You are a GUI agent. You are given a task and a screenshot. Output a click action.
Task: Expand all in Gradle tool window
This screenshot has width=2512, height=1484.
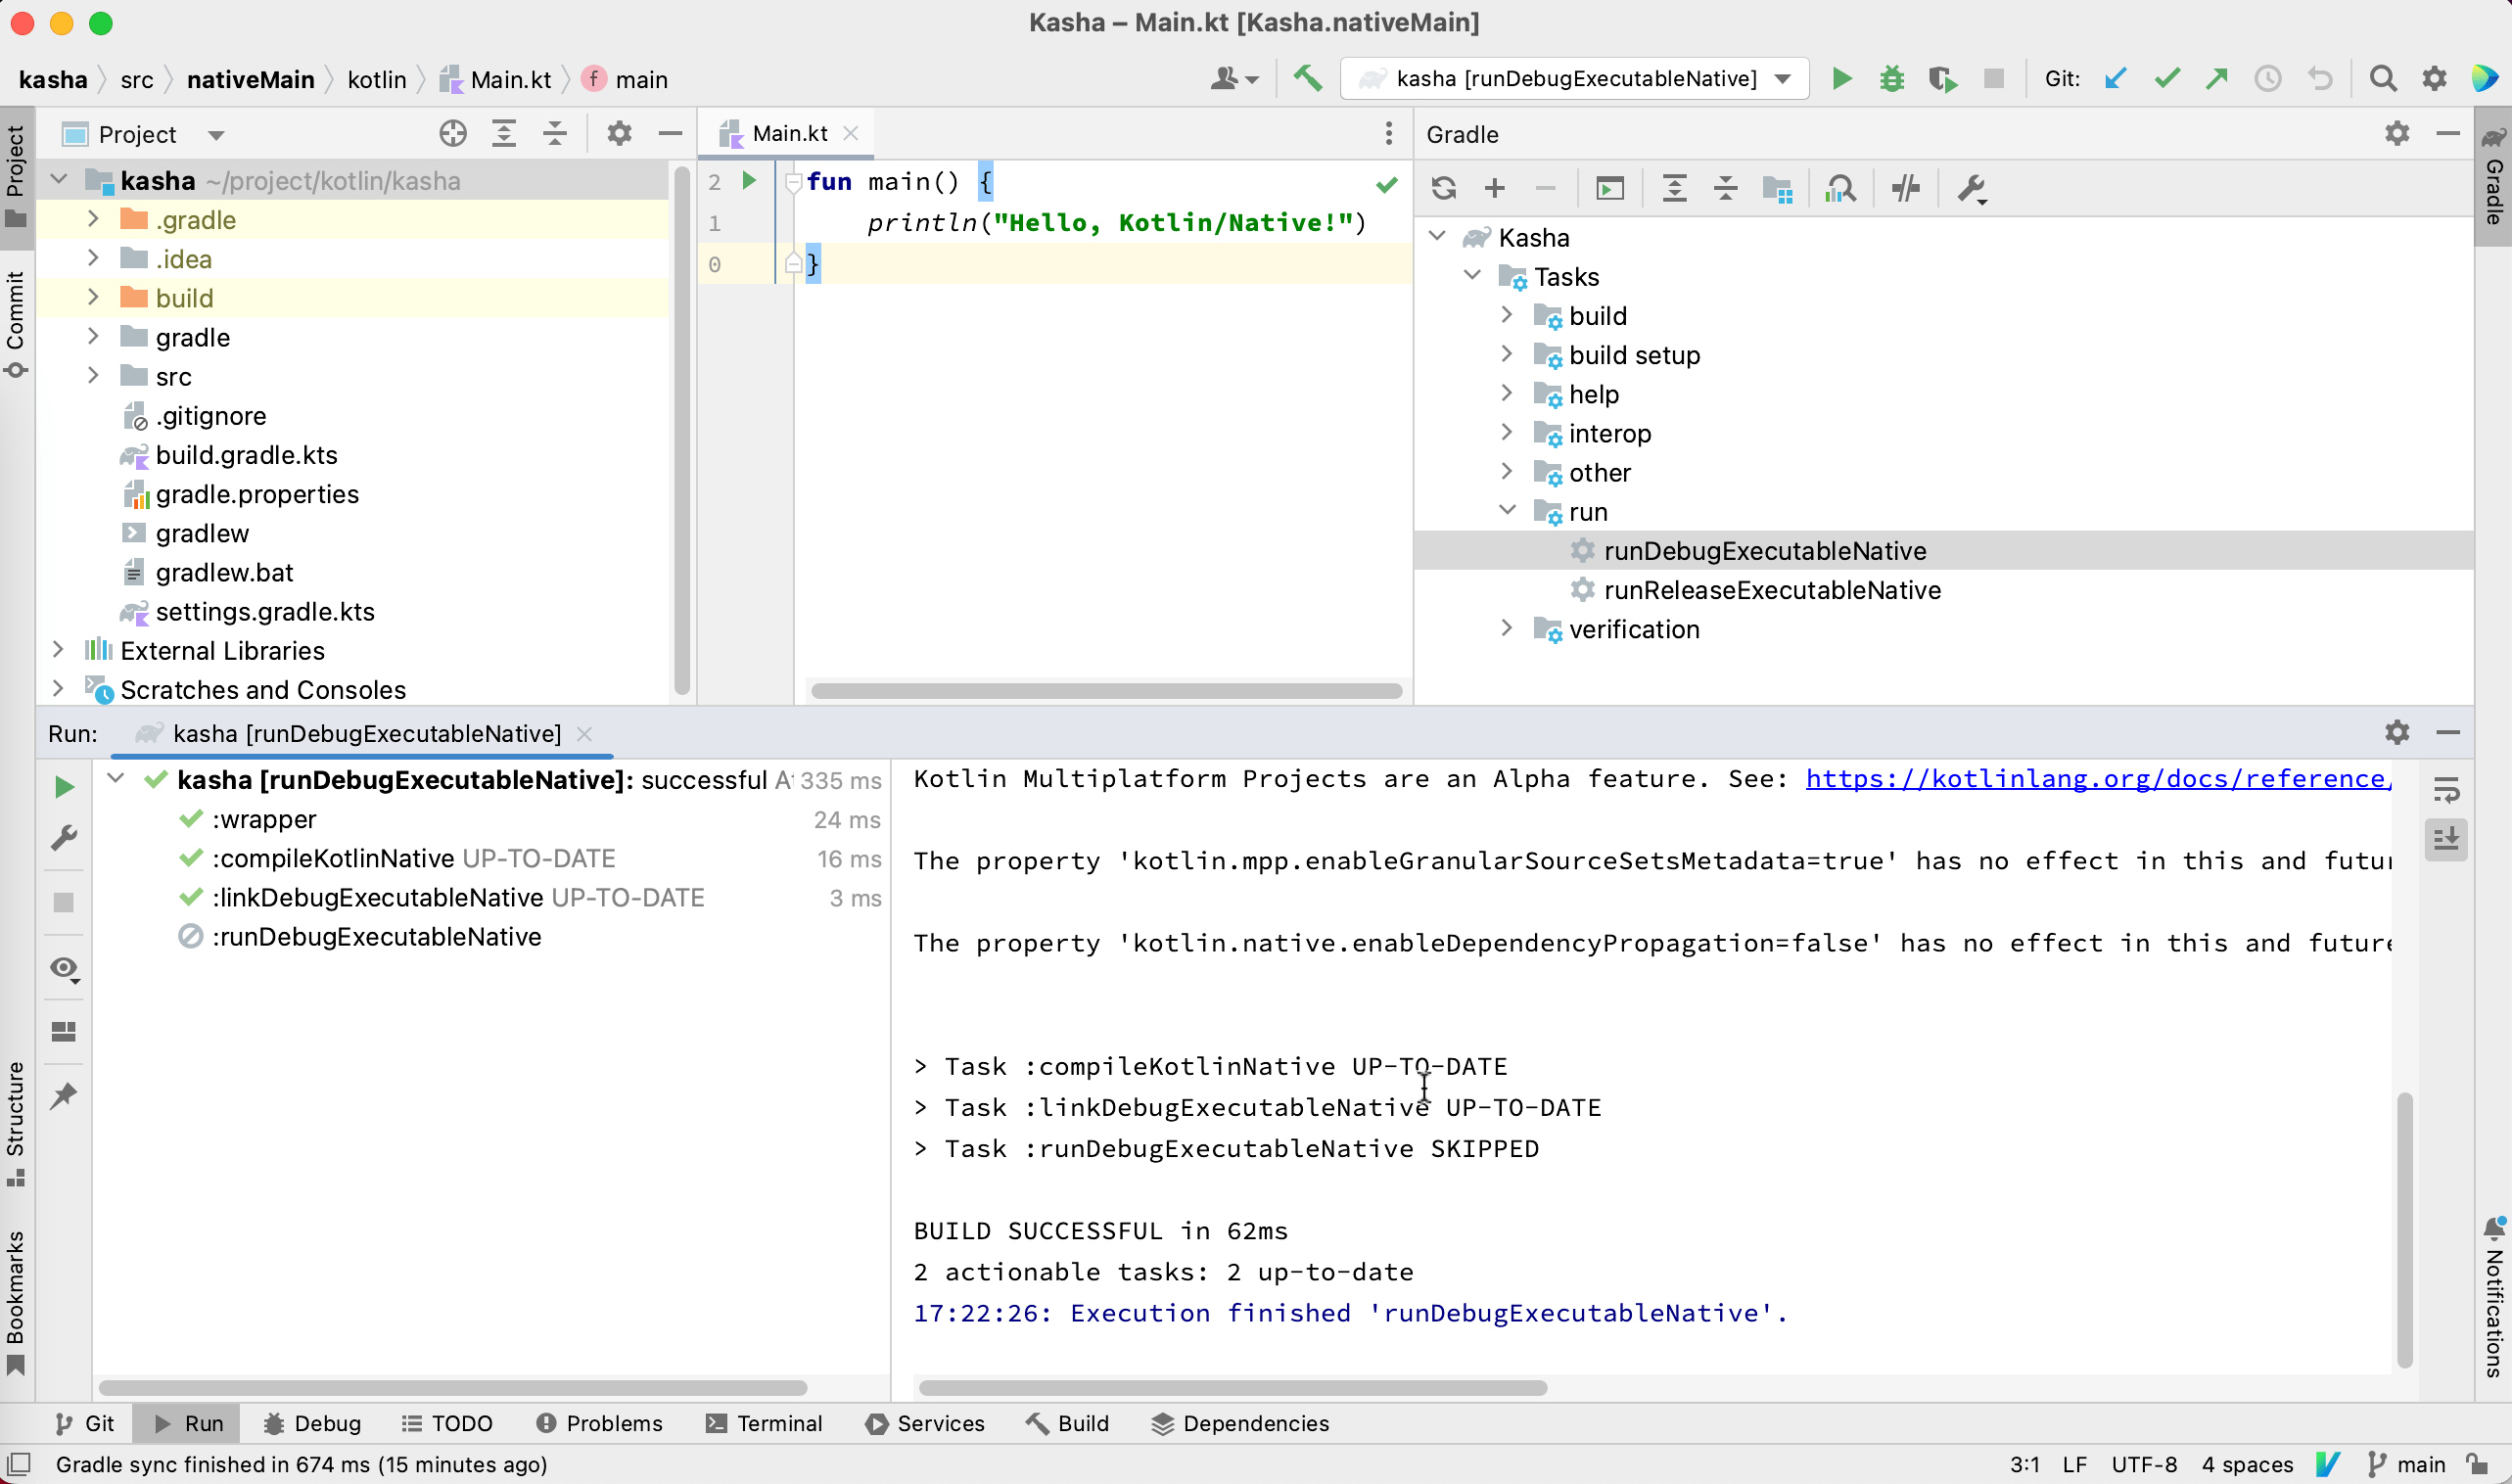[x=1674, y=188]
